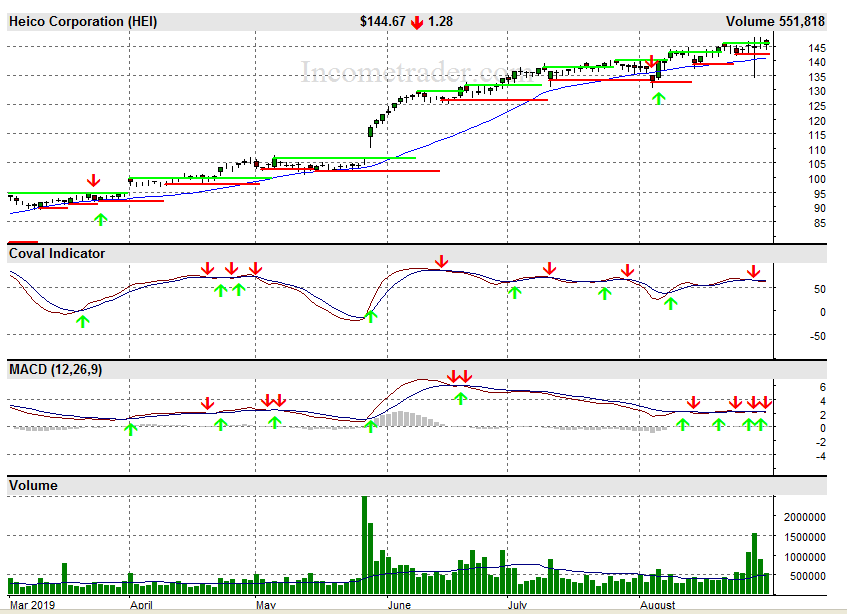Viewport: 847px width, 614px height.
Task: Click the 120 price axis label
Action: 817,121
